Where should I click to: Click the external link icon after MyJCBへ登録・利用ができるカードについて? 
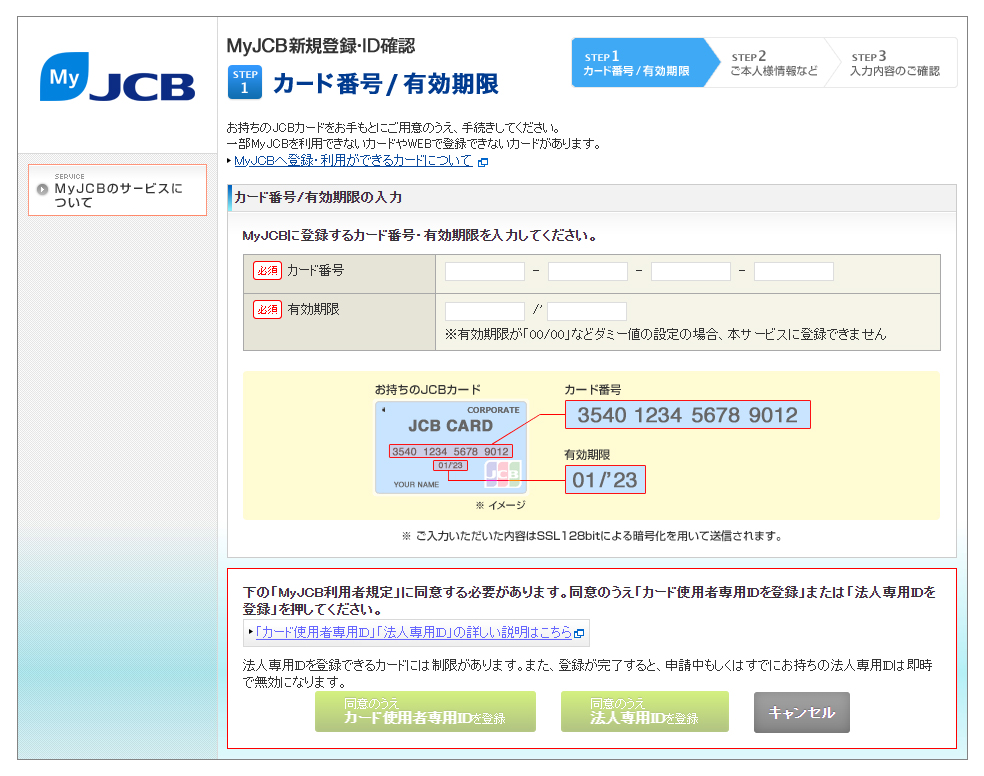[483, 162]
